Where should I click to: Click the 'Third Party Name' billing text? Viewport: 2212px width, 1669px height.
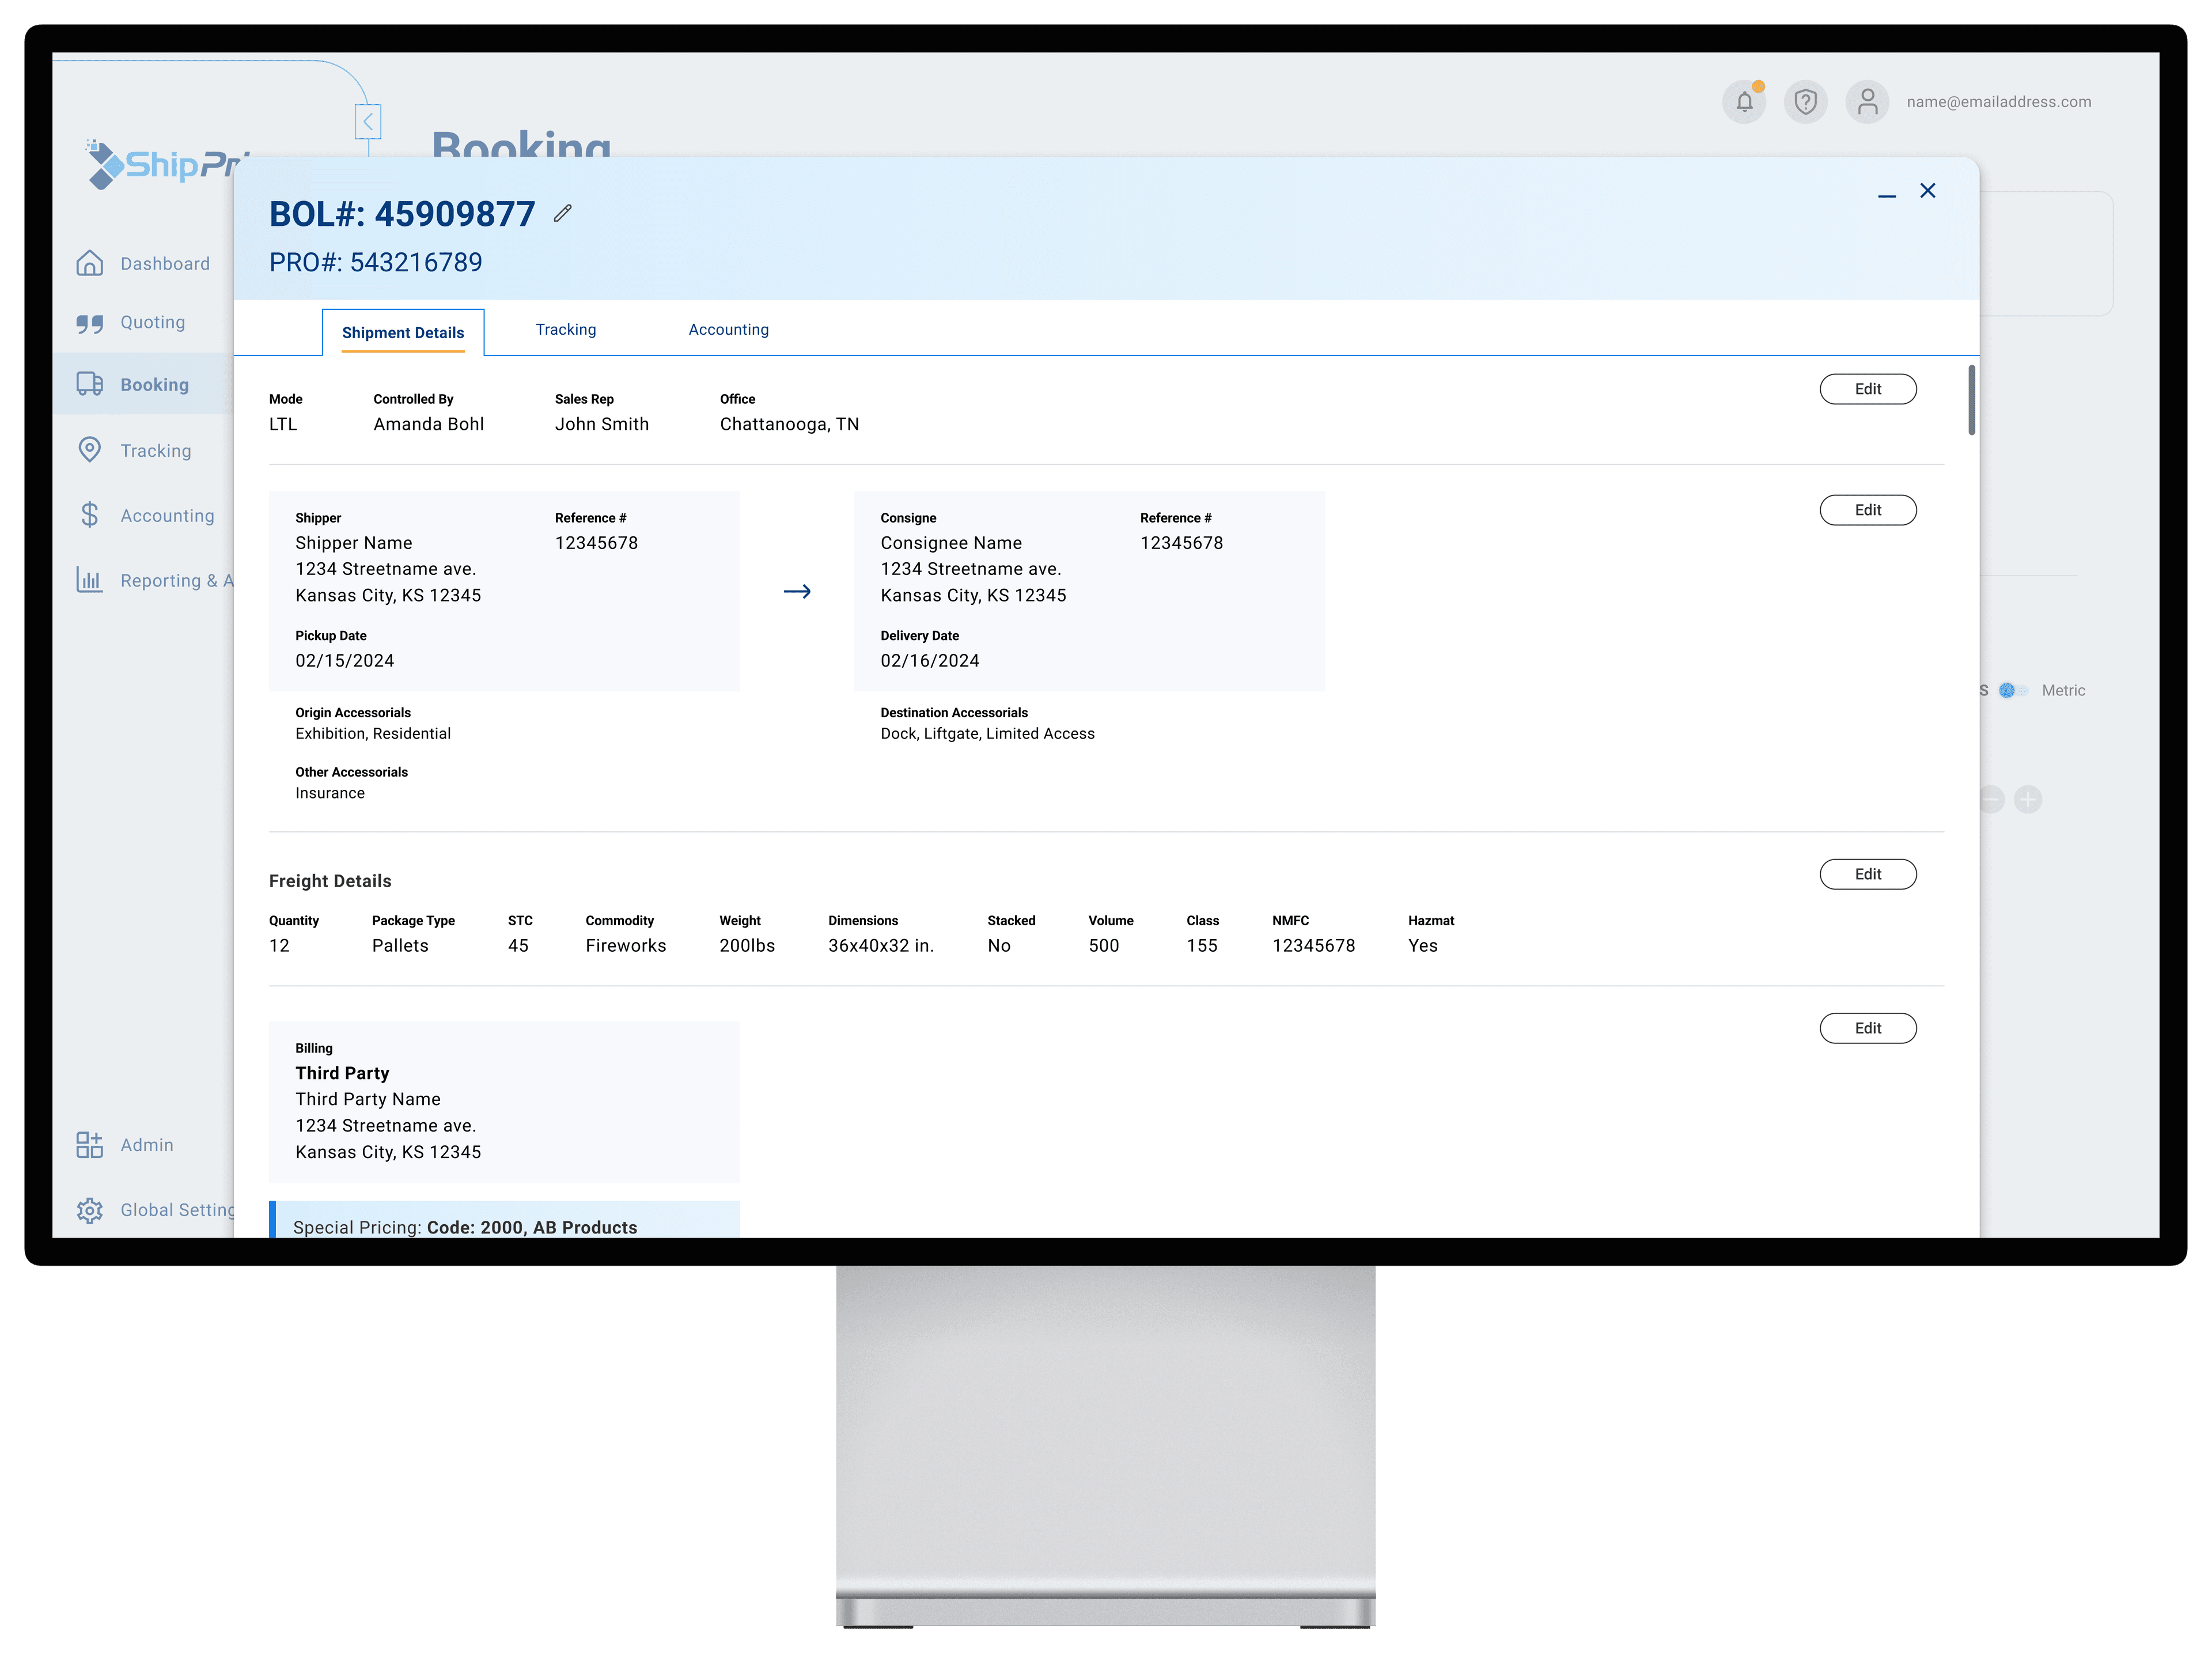pos(367,1099)
